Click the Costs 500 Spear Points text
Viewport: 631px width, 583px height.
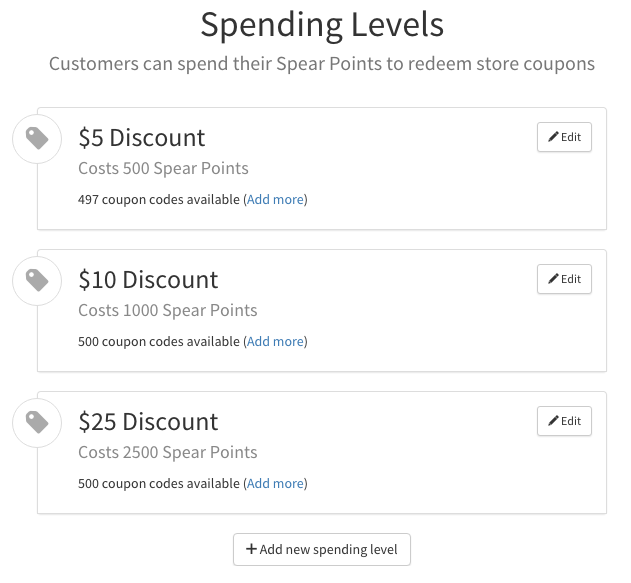163,168
